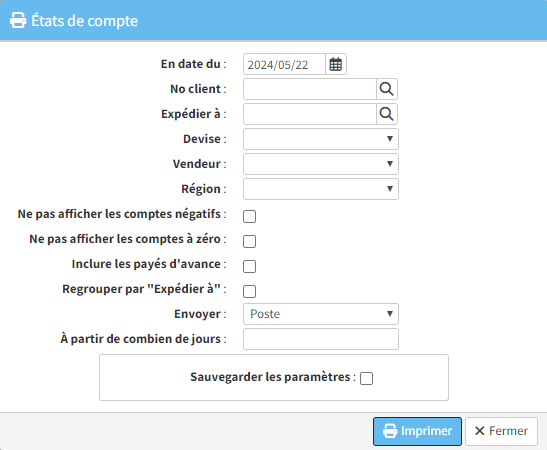Check Ne pas afficher les comptes à zéro

(x=249, y=241)
